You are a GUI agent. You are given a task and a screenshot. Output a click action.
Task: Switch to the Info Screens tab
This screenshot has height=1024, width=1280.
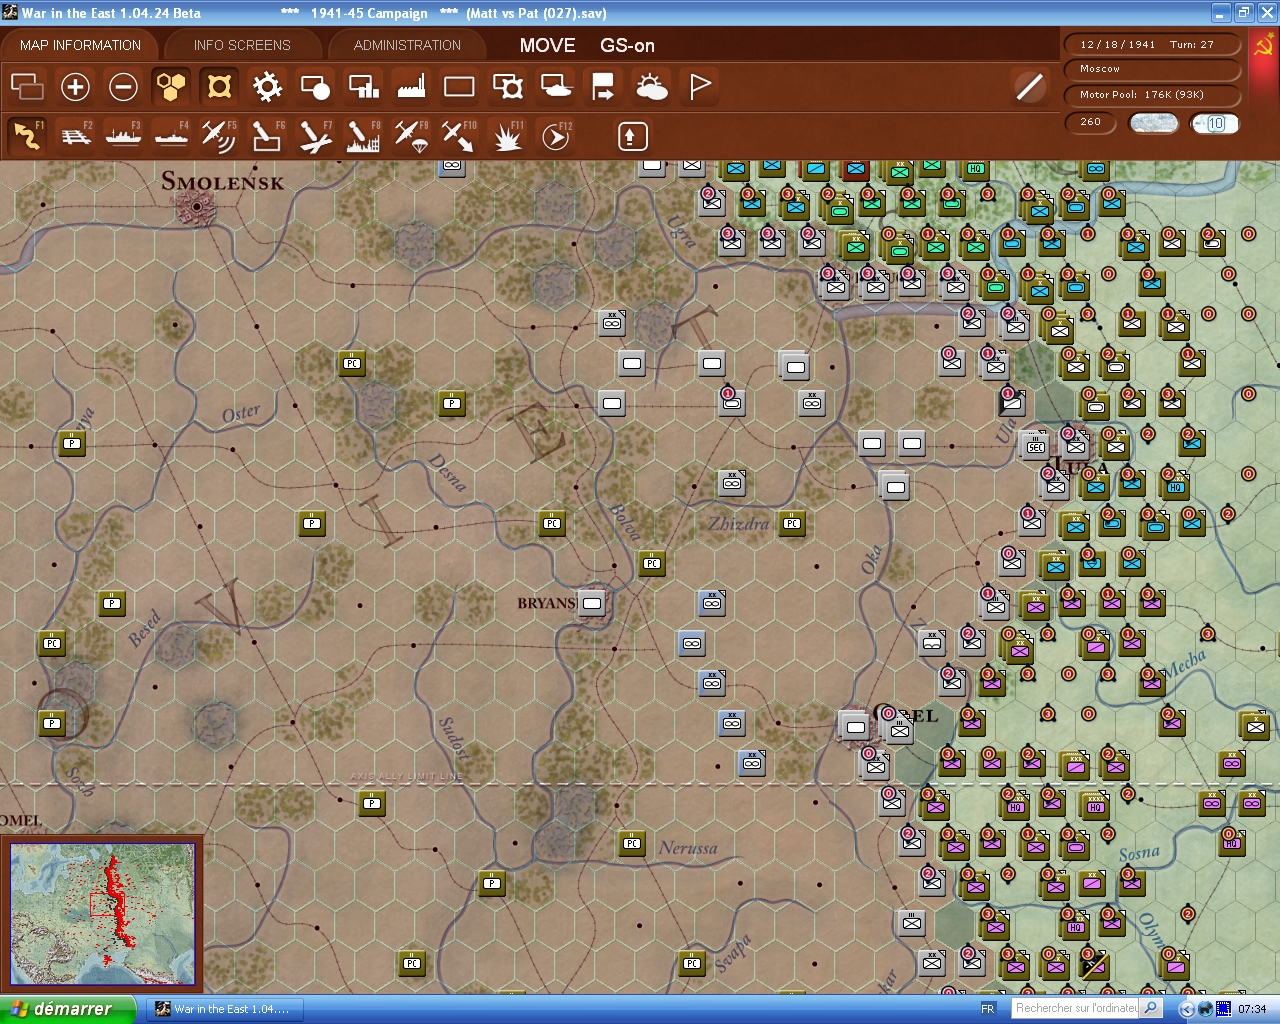click(242, 45)
